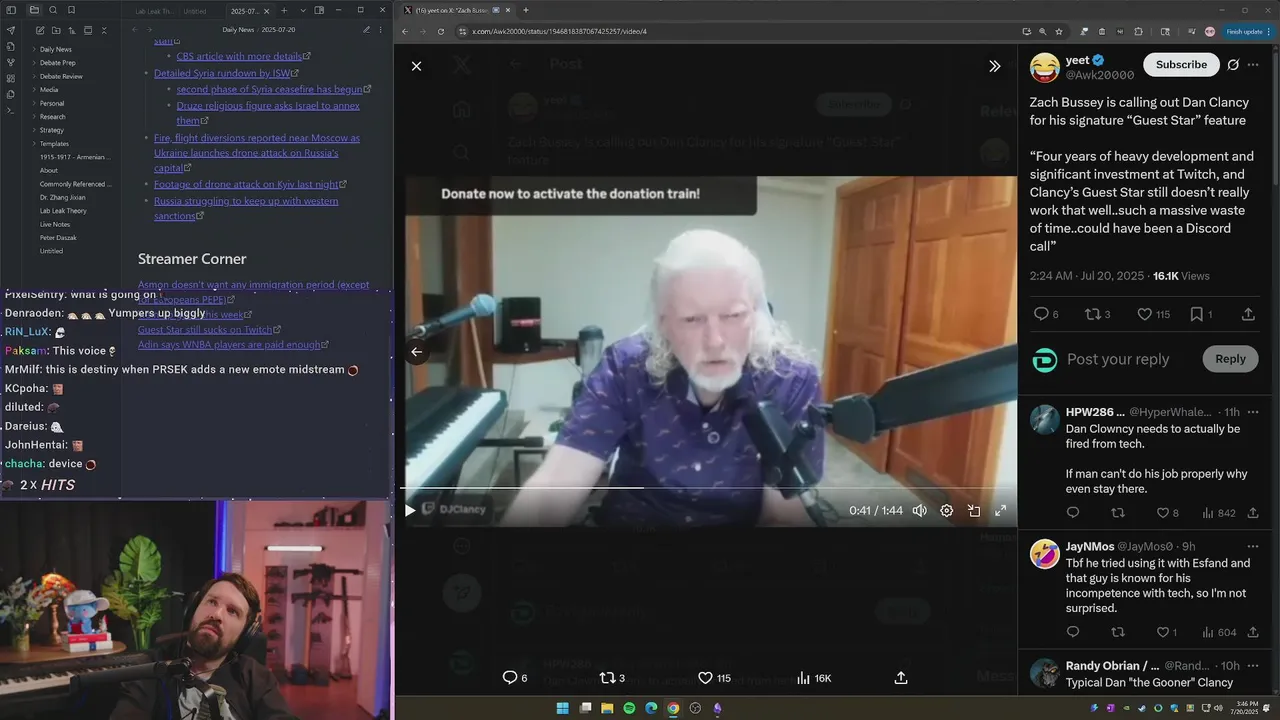Collapse the X post side panel with the double-chevron
Screen dimensions: 1280x720
[994, 66]
